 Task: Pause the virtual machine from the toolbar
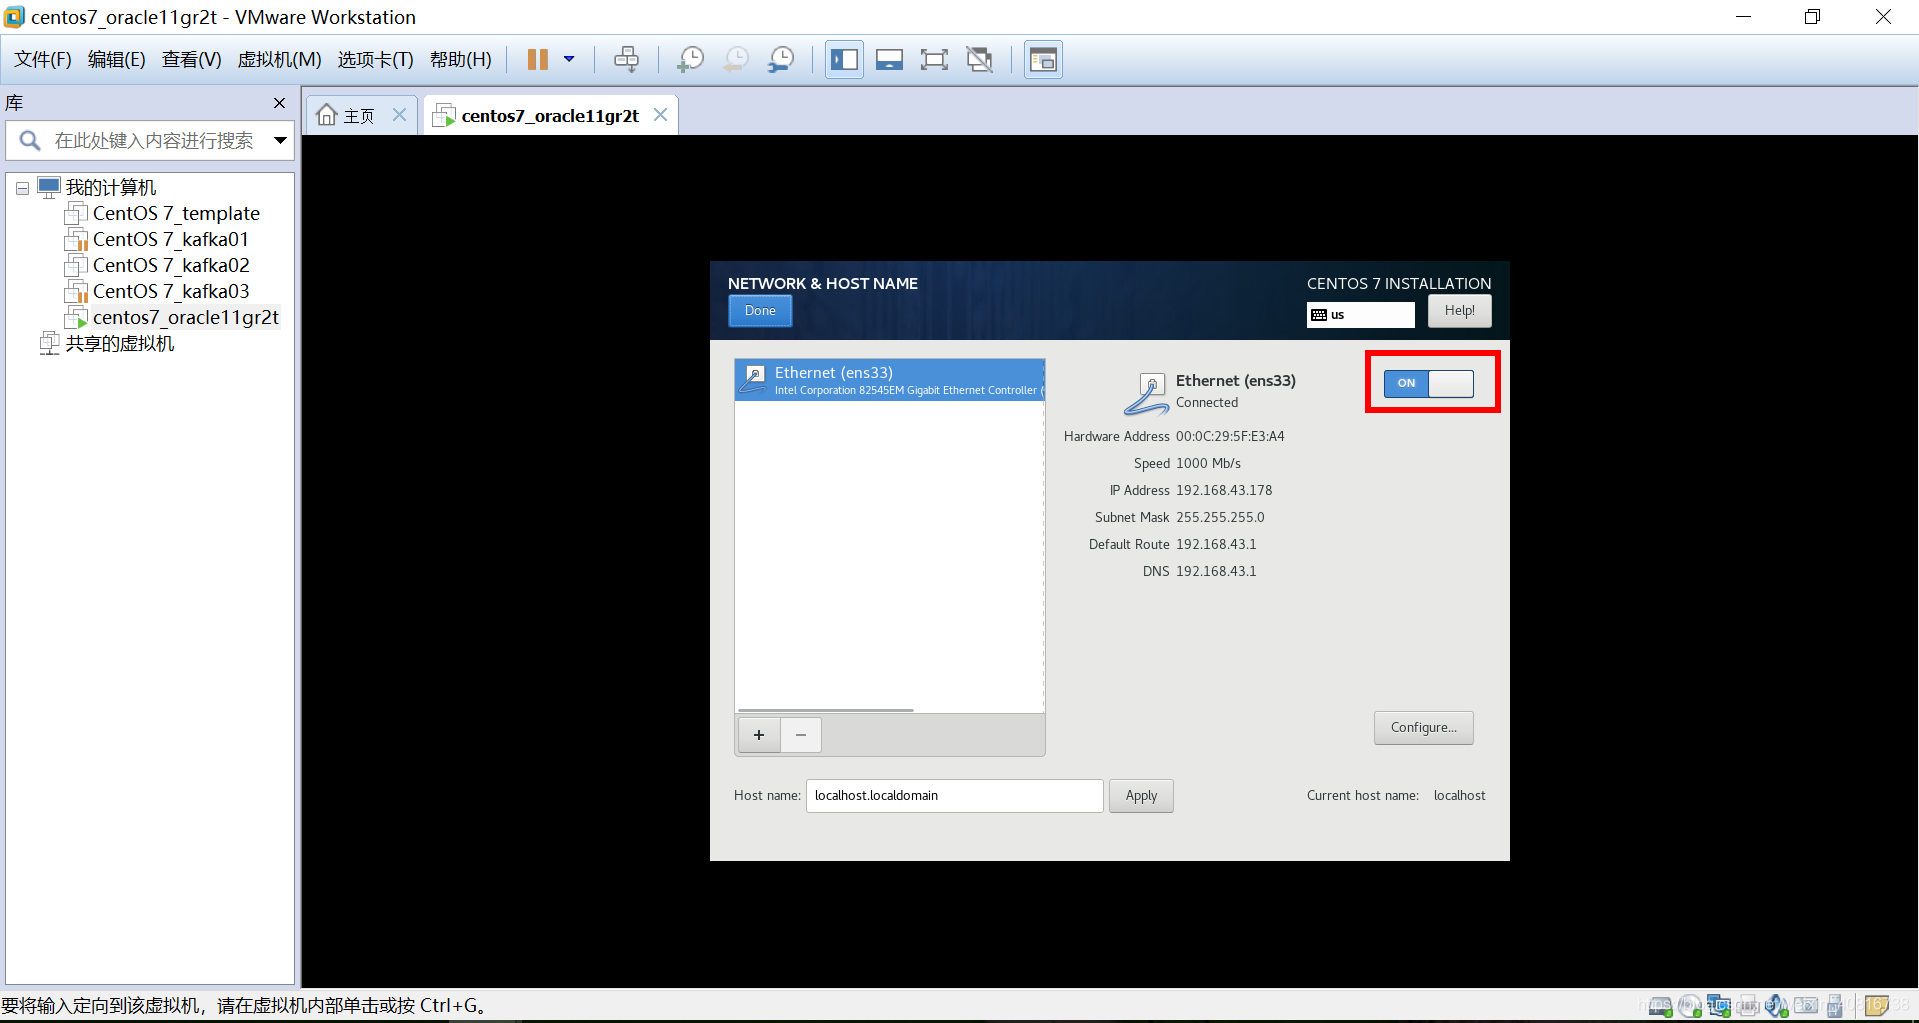click(537, 60)
